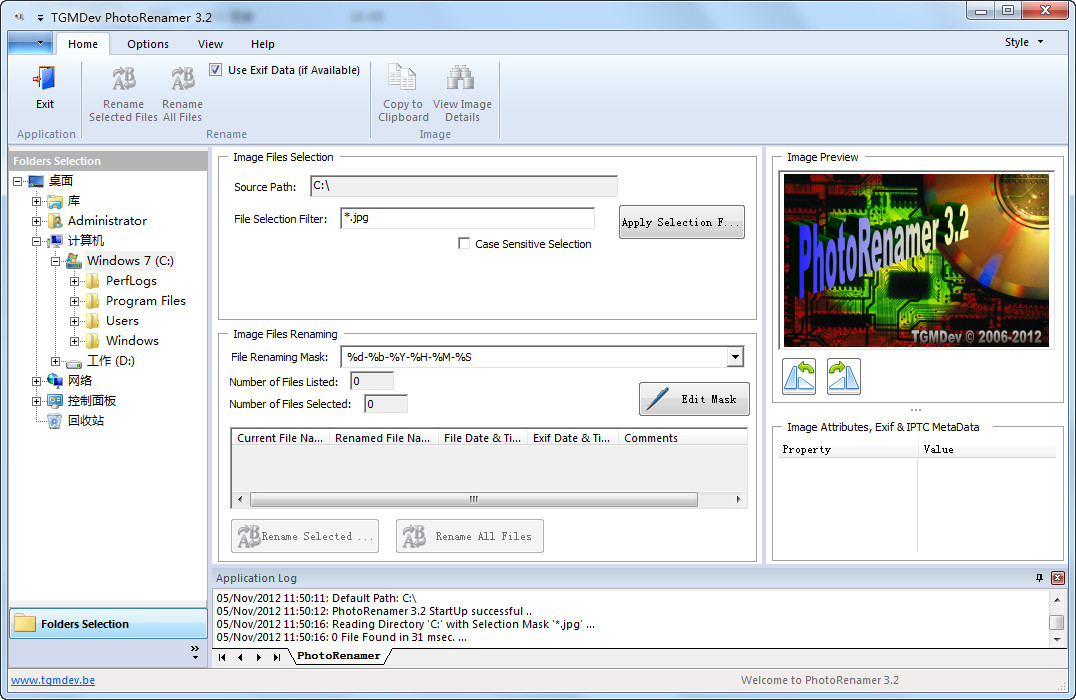1076x700 pixels.
Task: Switch to the Home ribbon tab
Action: [x=83, y=44]
